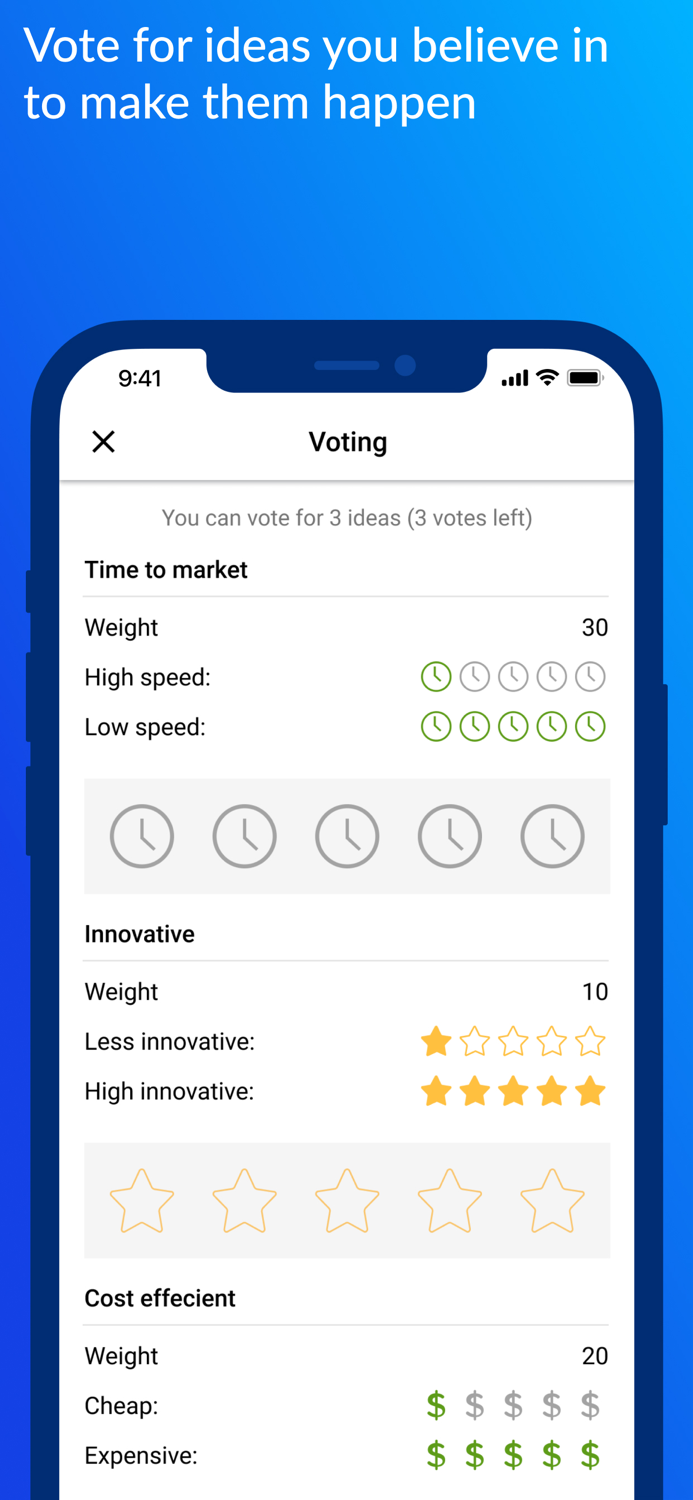The width and height of the screenshot is (693, 1500).
Task: Click the single filled star for Less innovative
Action: tap(436, 1041)
